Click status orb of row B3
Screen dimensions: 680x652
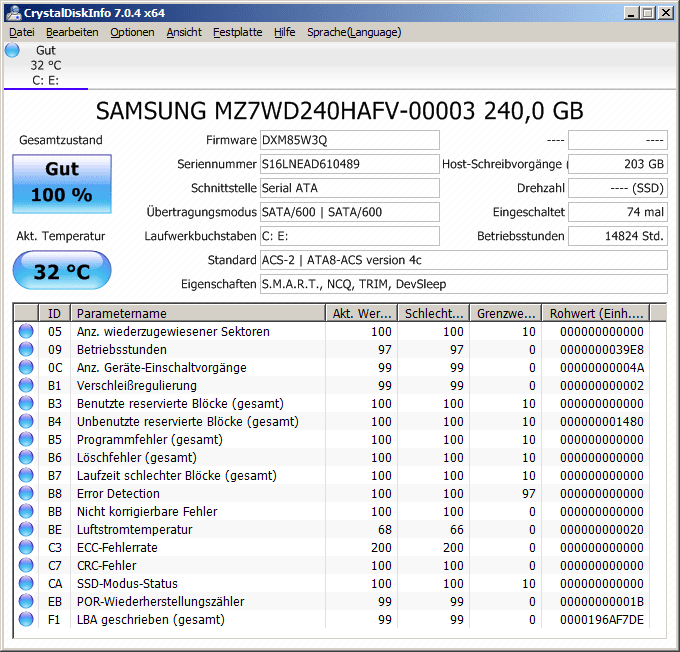click(26, 403)
